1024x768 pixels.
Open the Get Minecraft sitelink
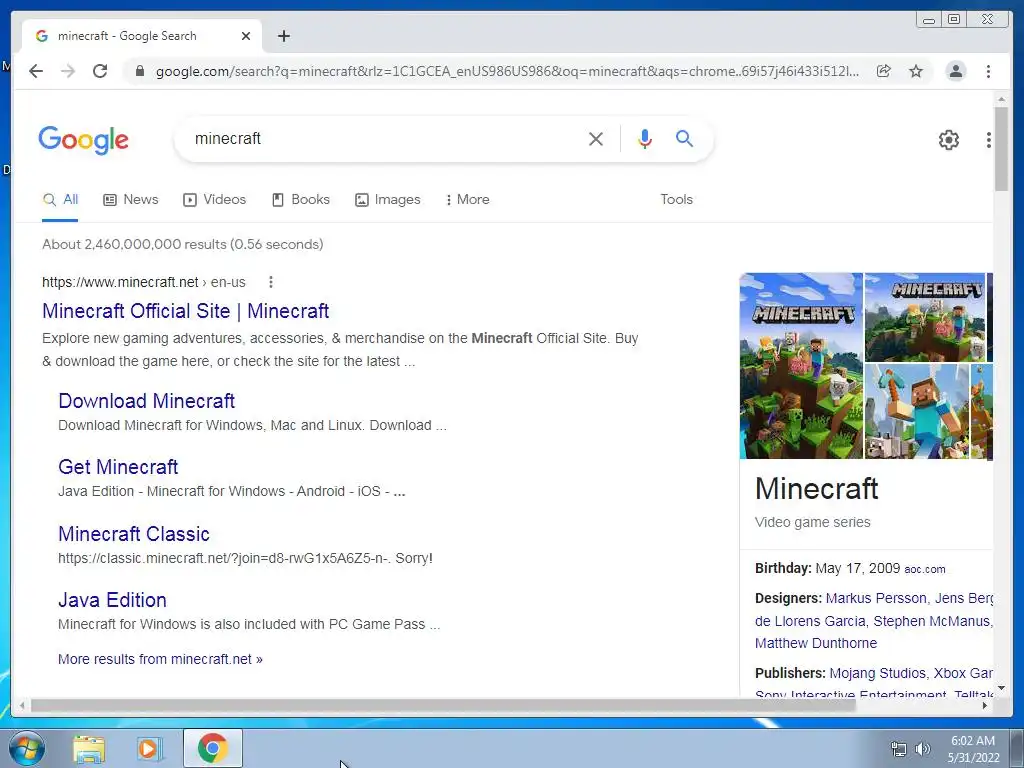click(x=118, y=467)
